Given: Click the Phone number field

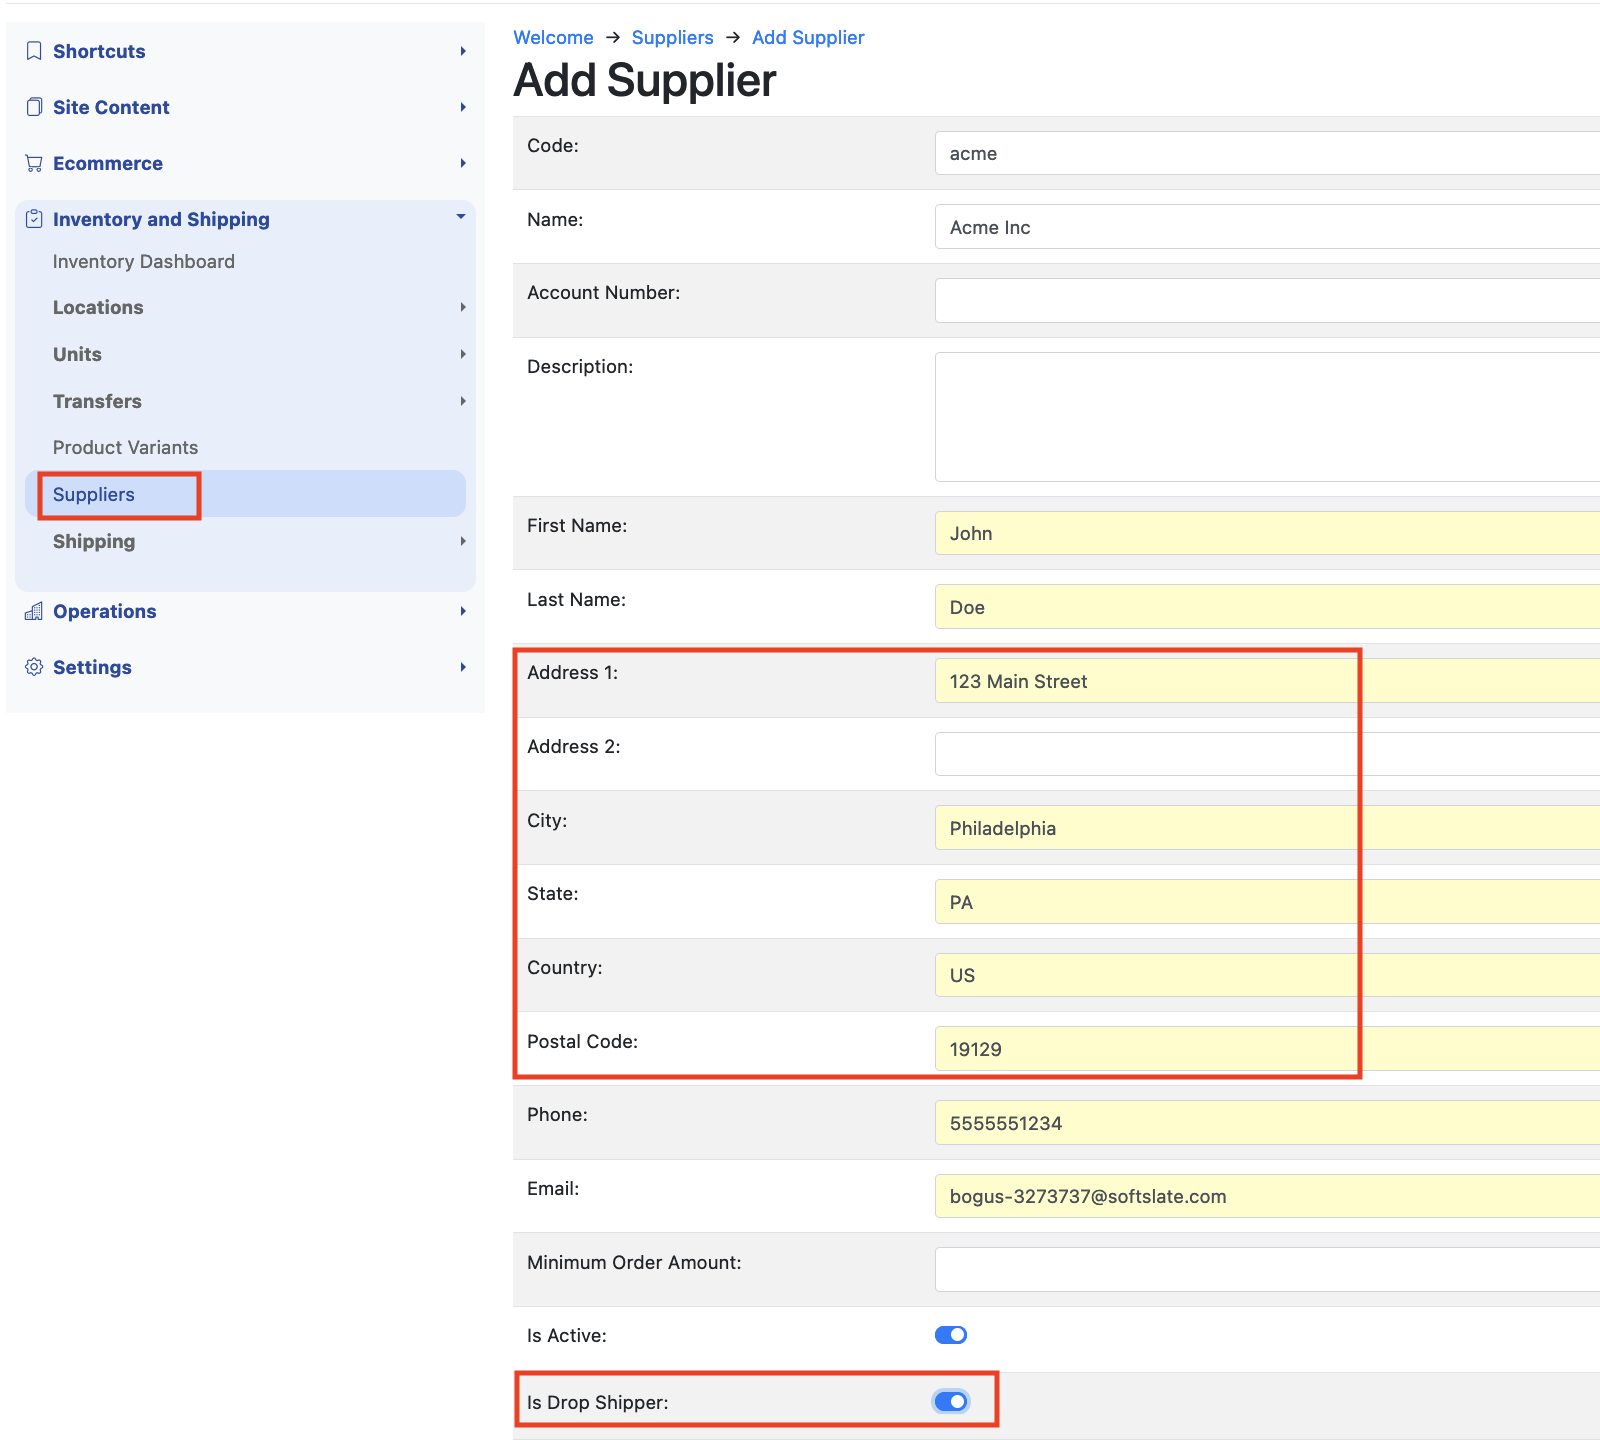Looking at the screenshot, I should point(1267,1123).
